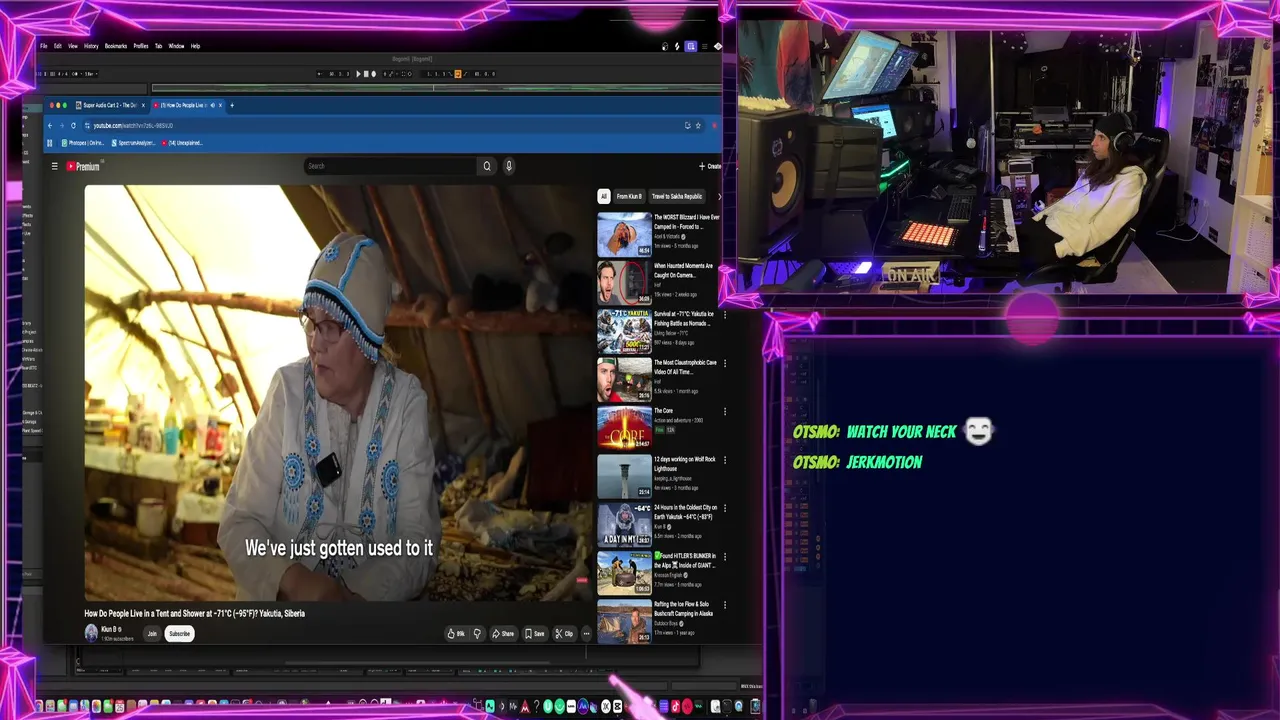
Task: Start DAW playback with the play button
Action: (358, 74)
